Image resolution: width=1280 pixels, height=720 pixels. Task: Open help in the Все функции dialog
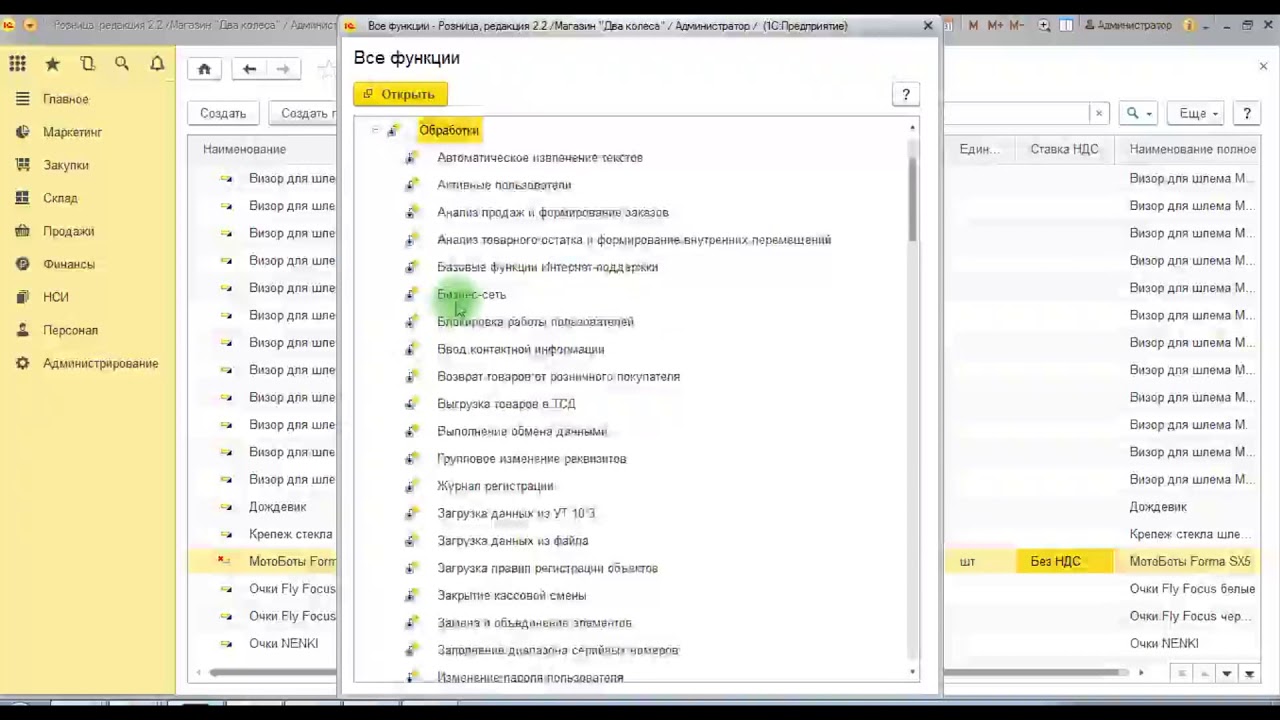point(906,94)
